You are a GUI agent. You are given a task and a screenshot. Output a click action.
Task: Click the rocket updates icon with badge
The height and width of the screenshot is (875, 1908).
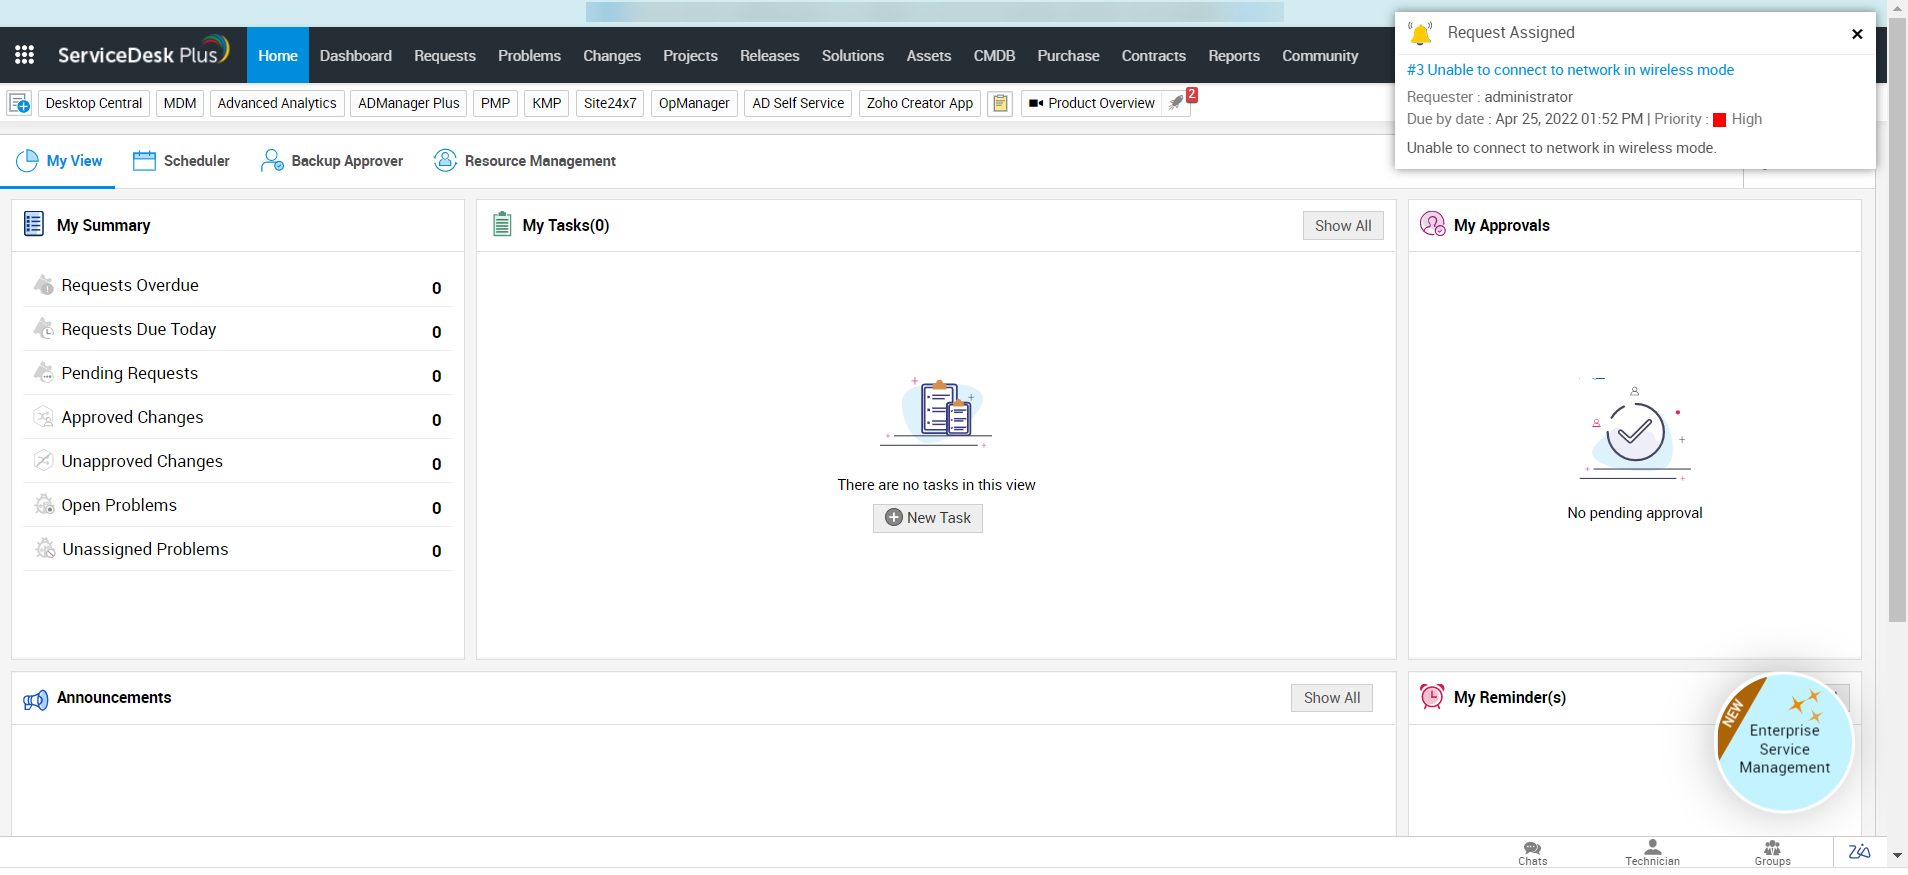[1178, 102]
